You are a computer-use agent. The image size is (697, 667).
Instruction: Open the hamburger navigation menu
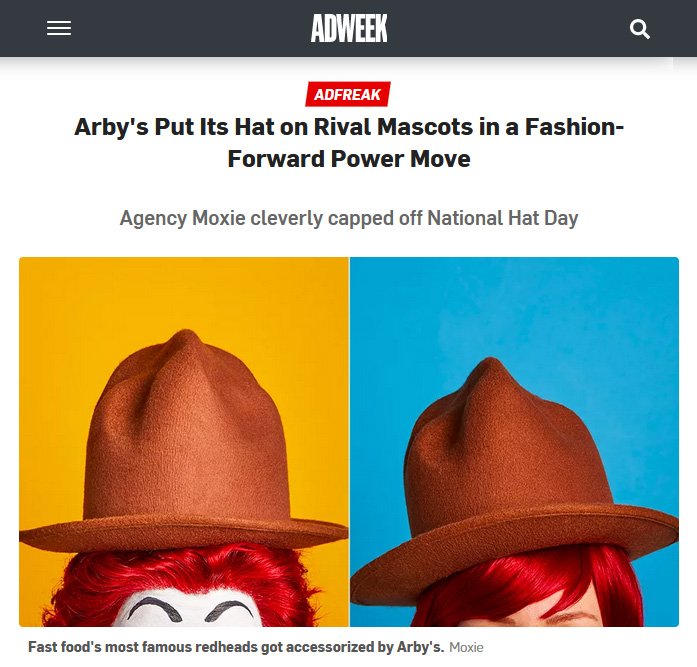[x=59, y=28]
